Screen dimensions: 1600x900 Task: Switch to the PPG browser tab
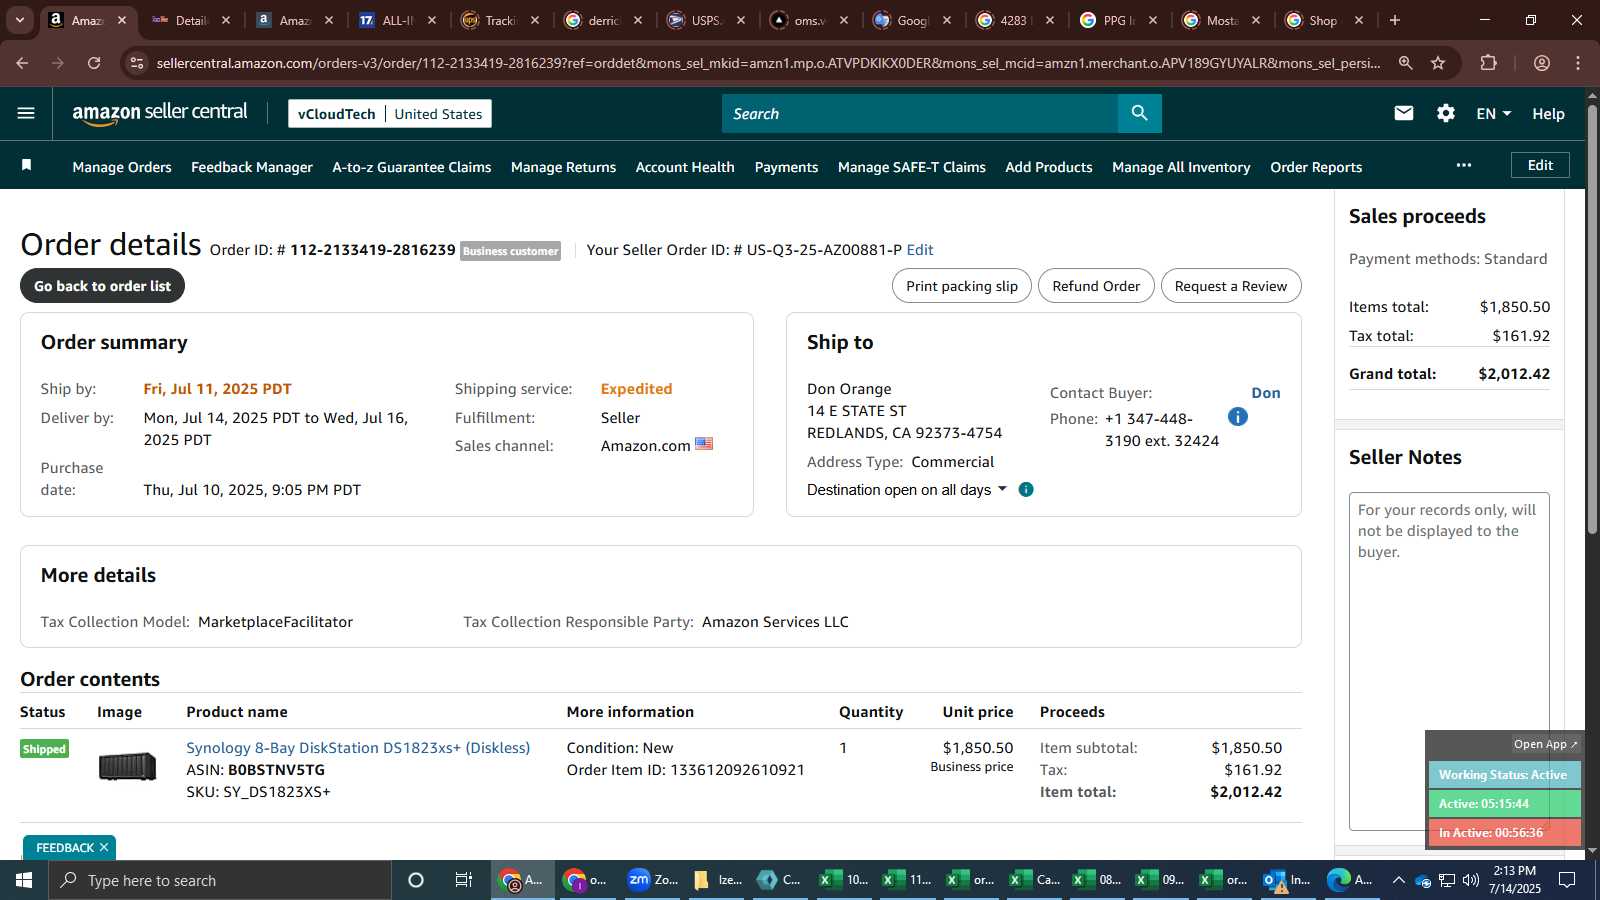pyautogui.click(x=1118, y=20)
